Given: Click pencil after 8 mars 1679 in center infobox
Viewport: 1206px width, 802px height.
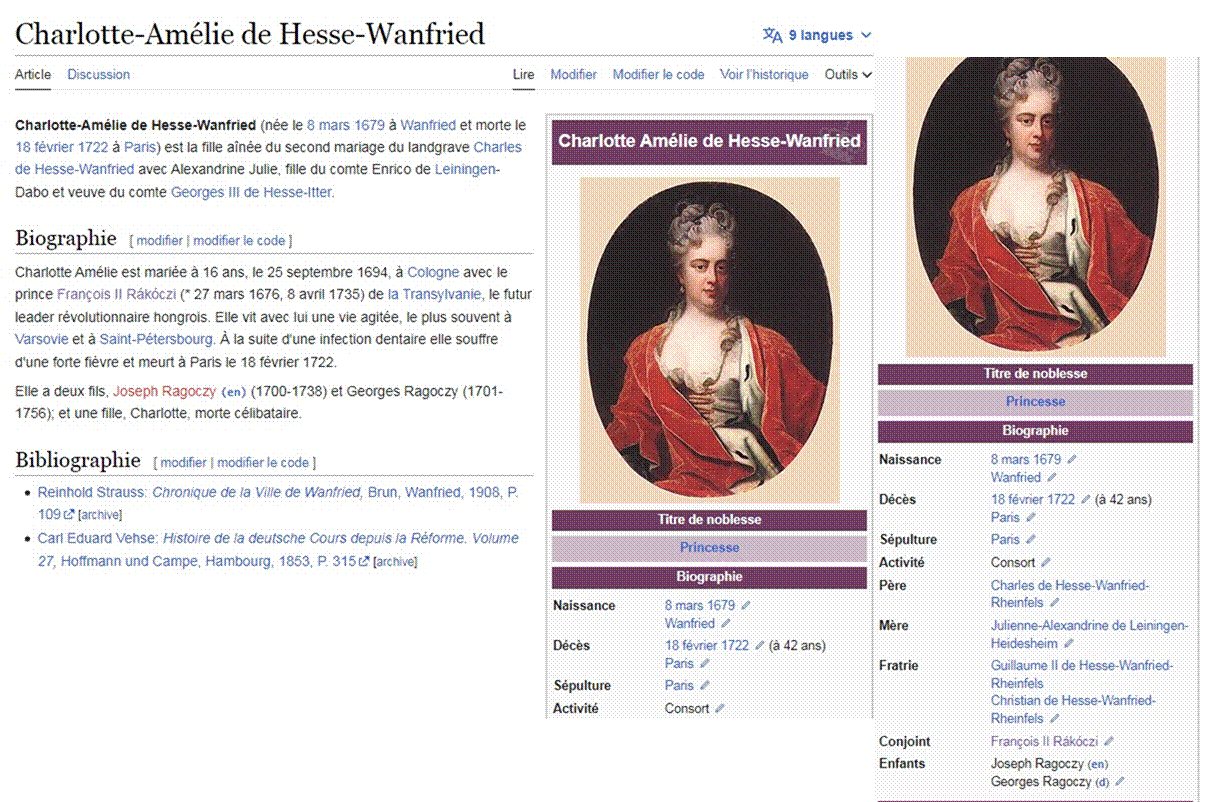Looking at the screenshot, I should coord(745,605).
